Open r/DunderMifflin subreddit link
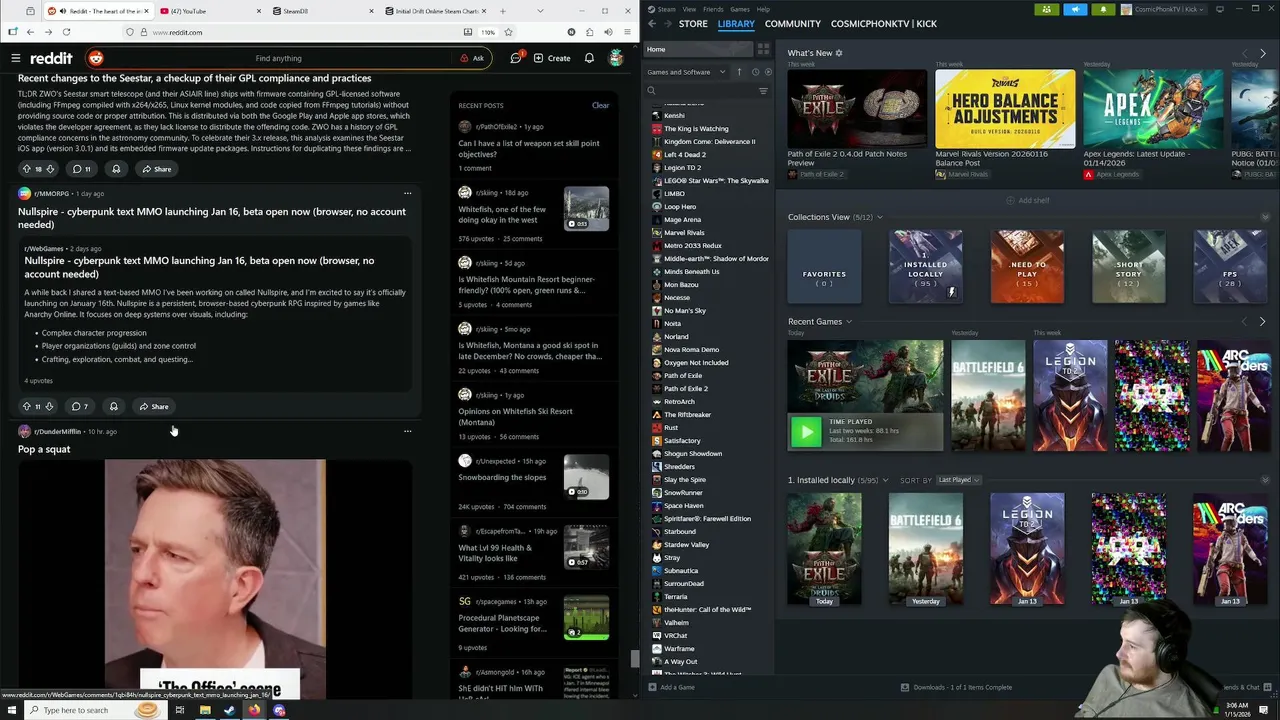Viewport: 1280px width, 720px height. (x=57, y=431)
